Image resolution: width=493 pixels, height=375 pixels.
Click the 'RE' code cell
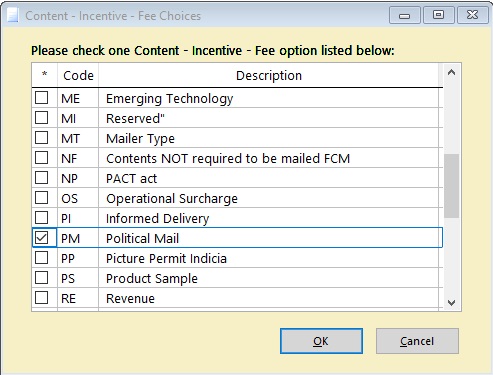tap(78, 298)
